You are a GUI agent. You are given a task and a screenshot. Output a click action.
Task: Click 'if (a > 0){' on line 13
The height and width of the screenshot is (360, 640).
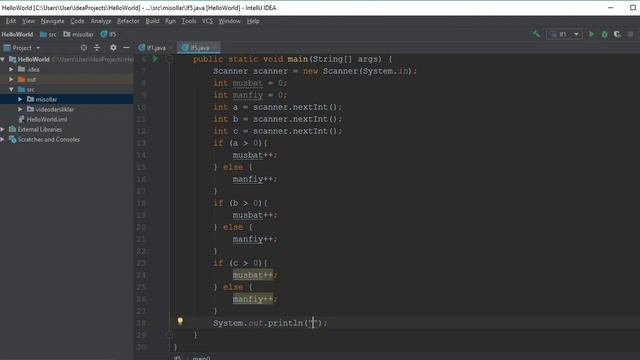(x=240, y=143)
